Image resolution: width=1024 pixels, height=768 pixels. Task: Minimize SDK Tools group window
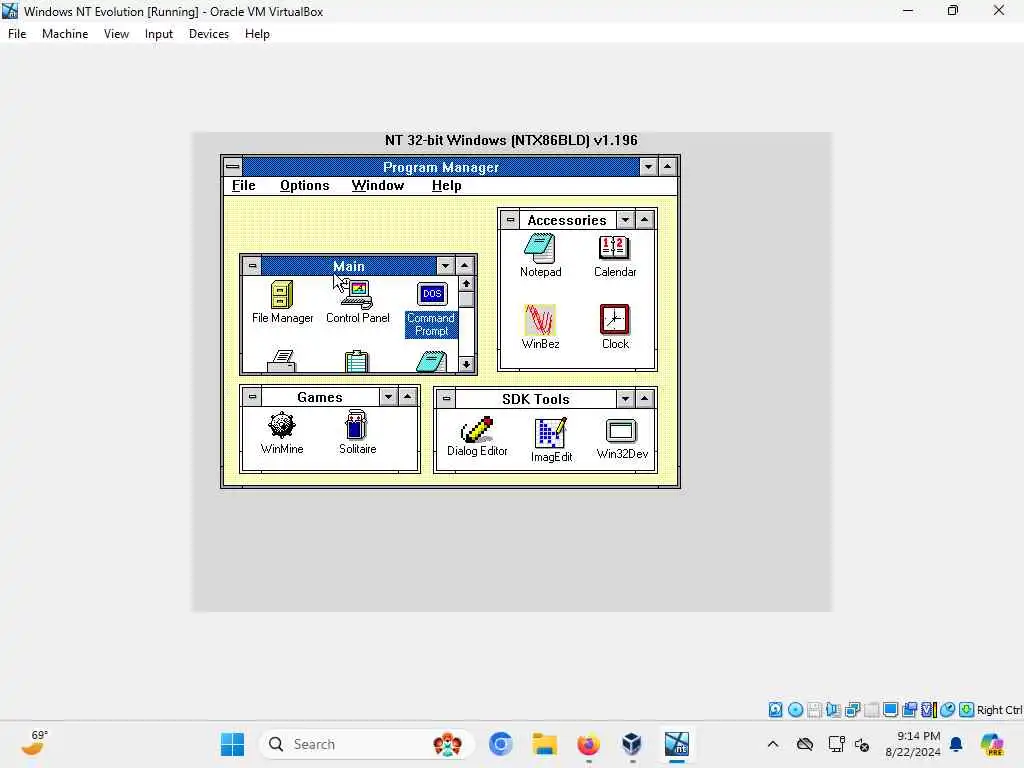625,398
